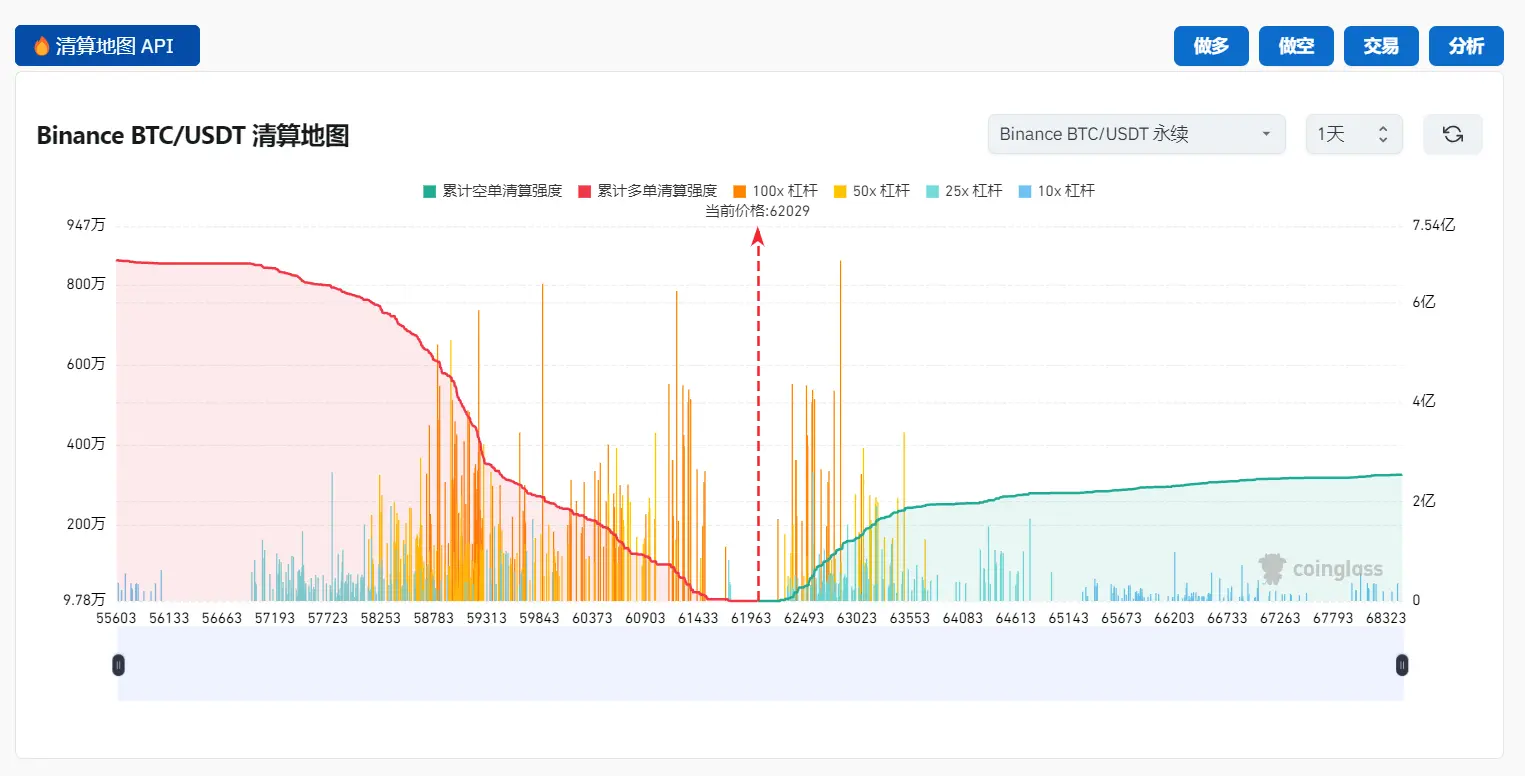Click the left handle of range slider
The width and height of the screenshot is (1525, 776).
(x=118, y=665)
